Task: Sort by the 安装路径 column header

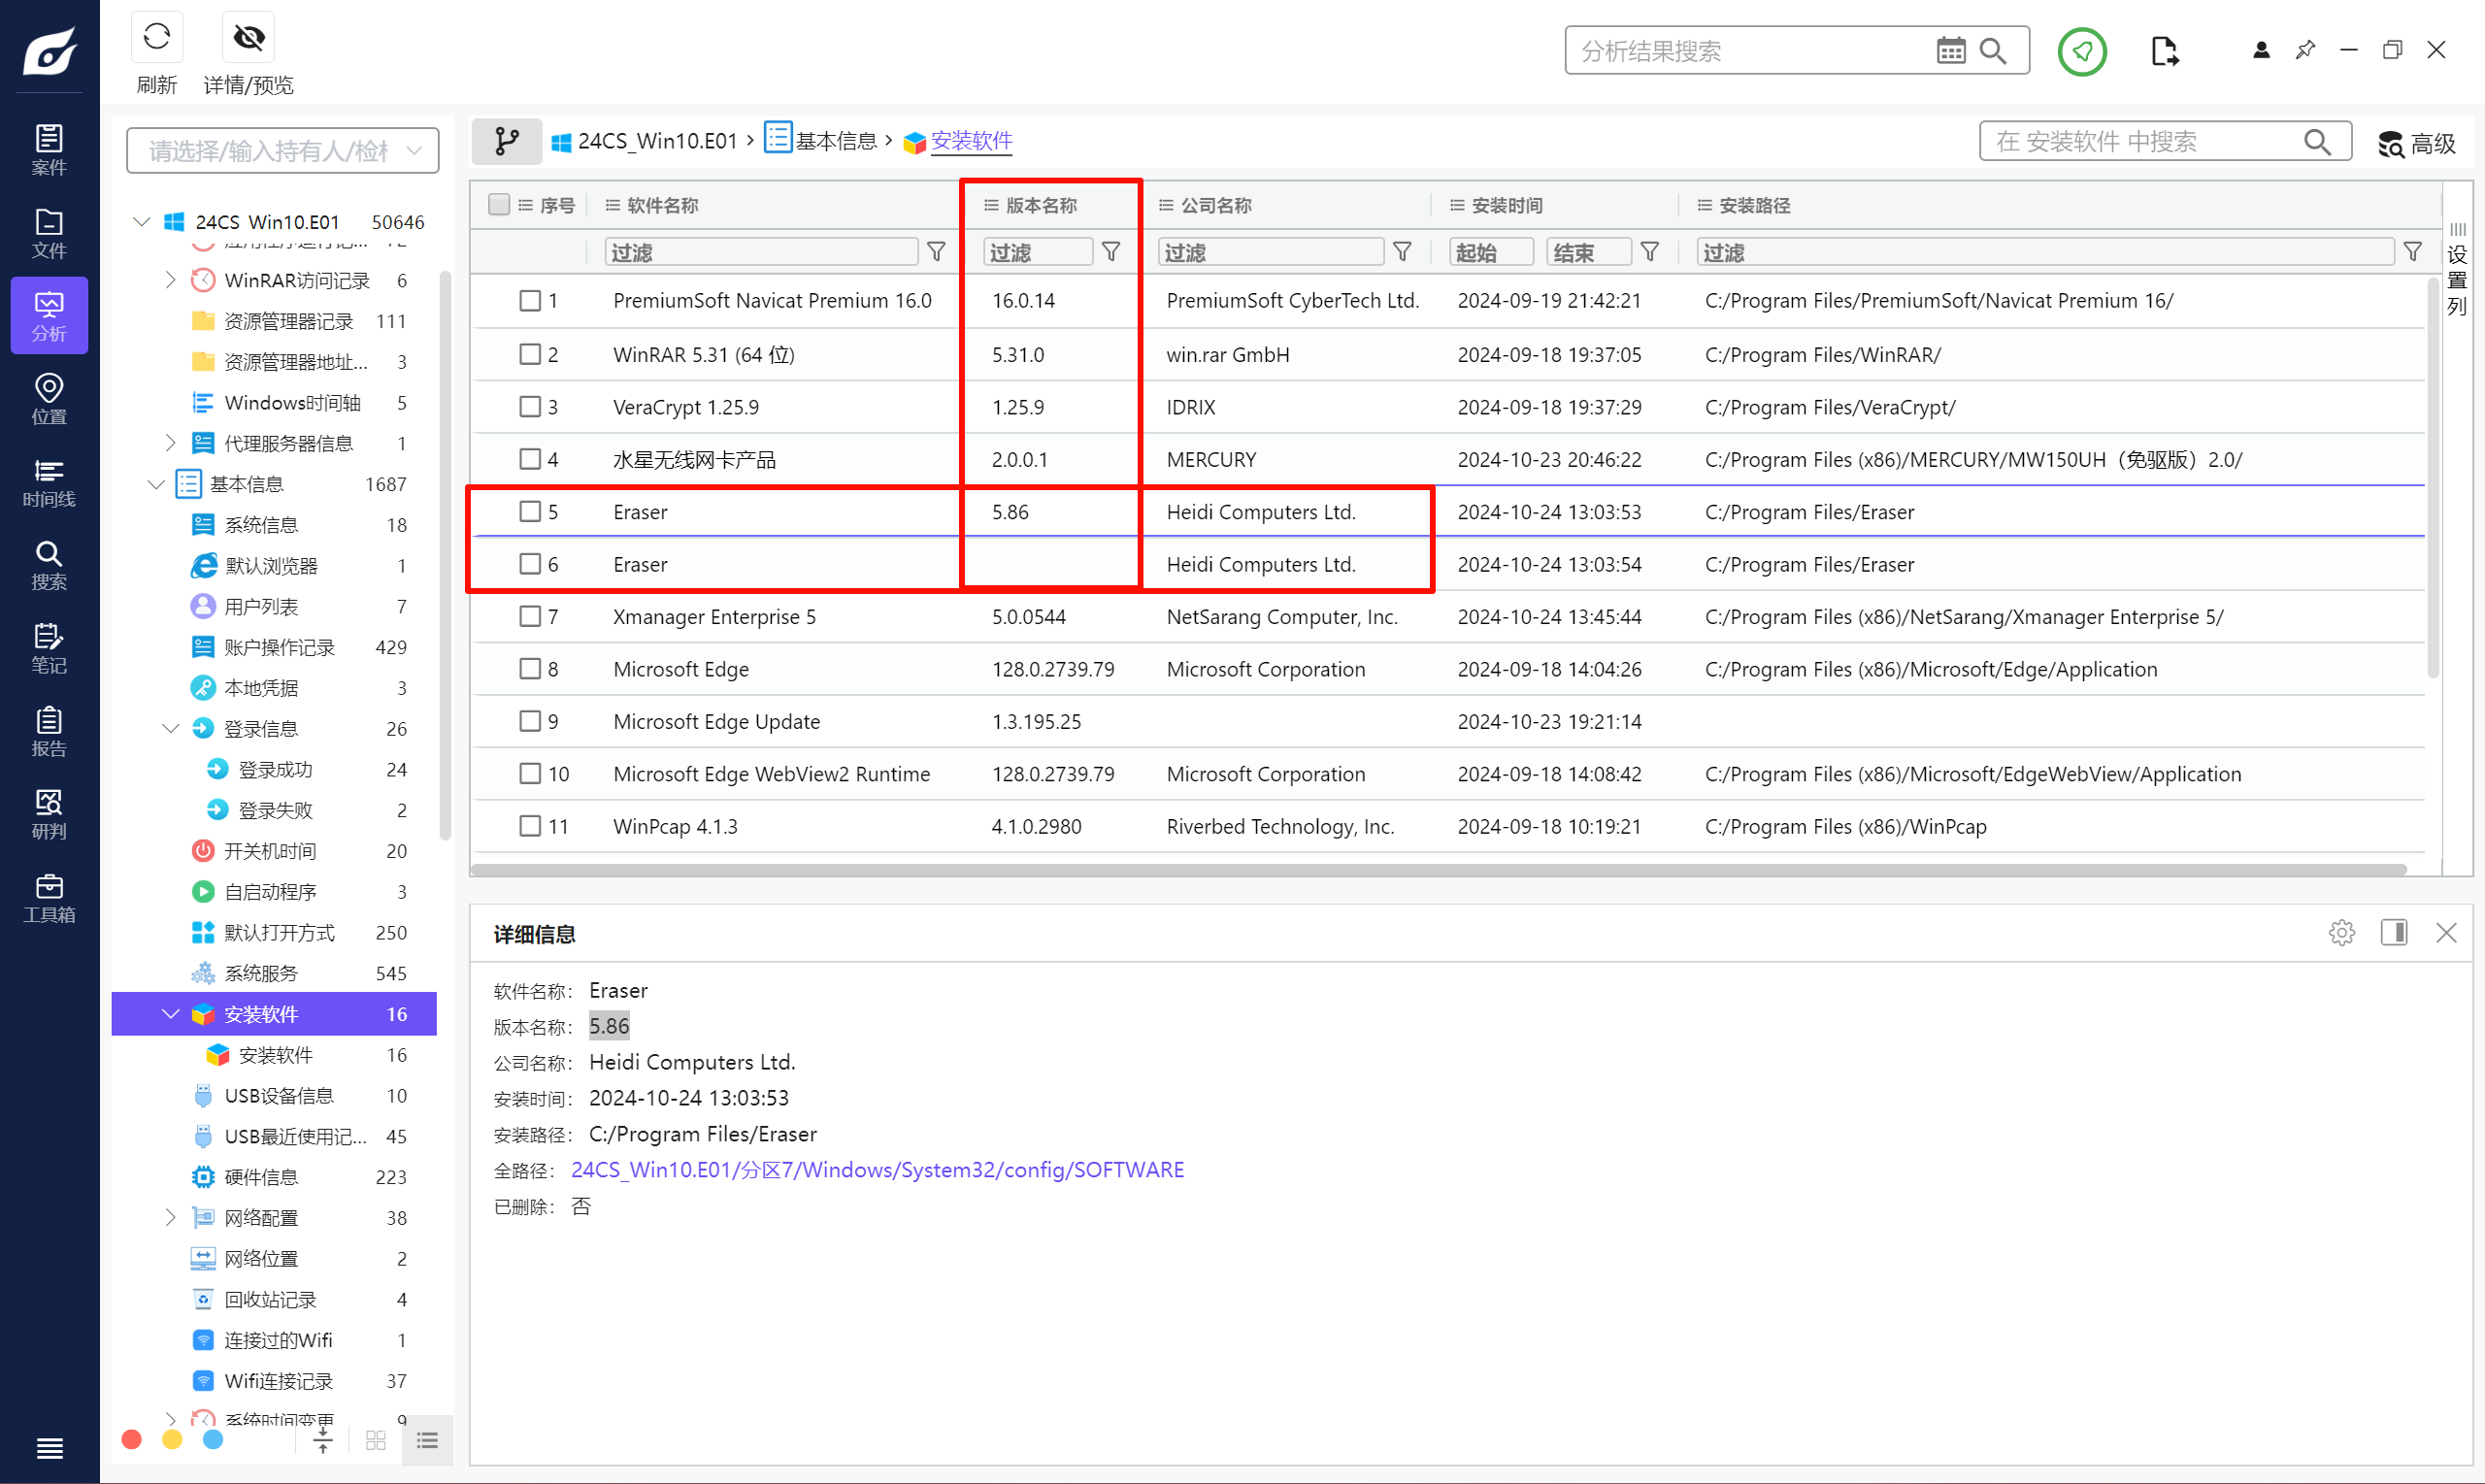Action: 1754,205
